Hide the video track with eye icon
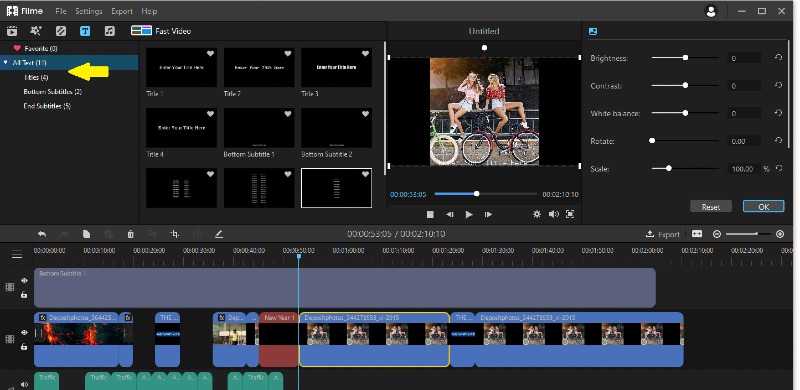800x390 pixels. pos(24,332)
